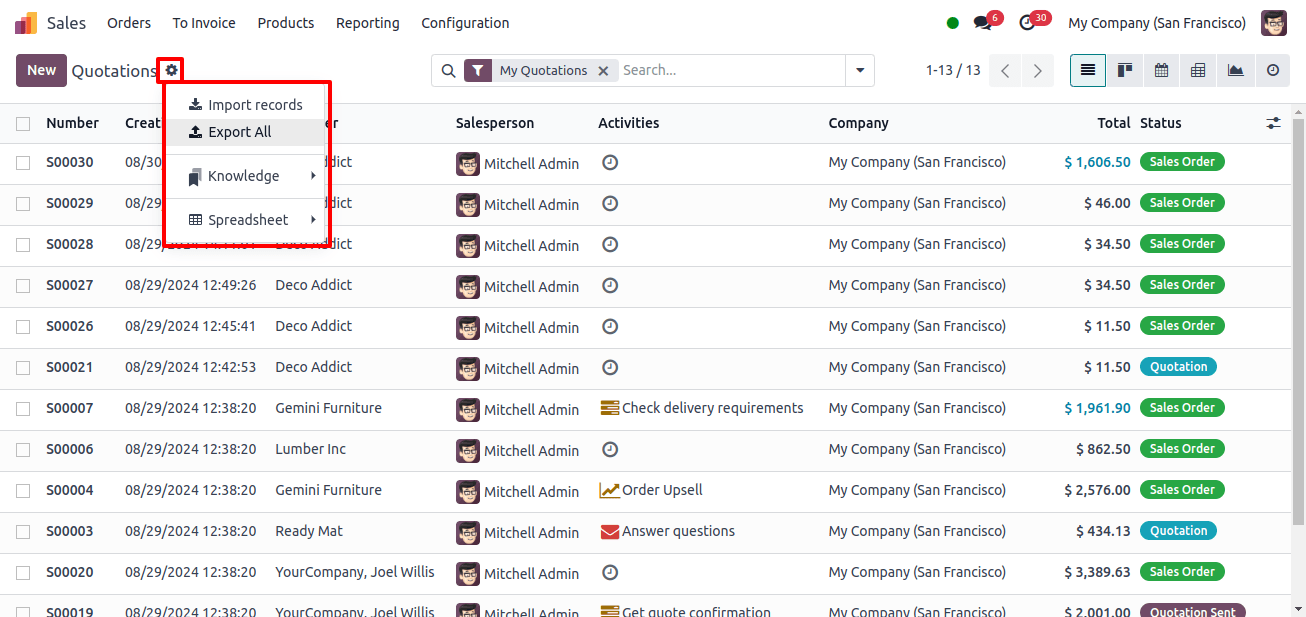
Task: Click the $ 1,961.90 total on S00007
Action: tap(1097, 408)
